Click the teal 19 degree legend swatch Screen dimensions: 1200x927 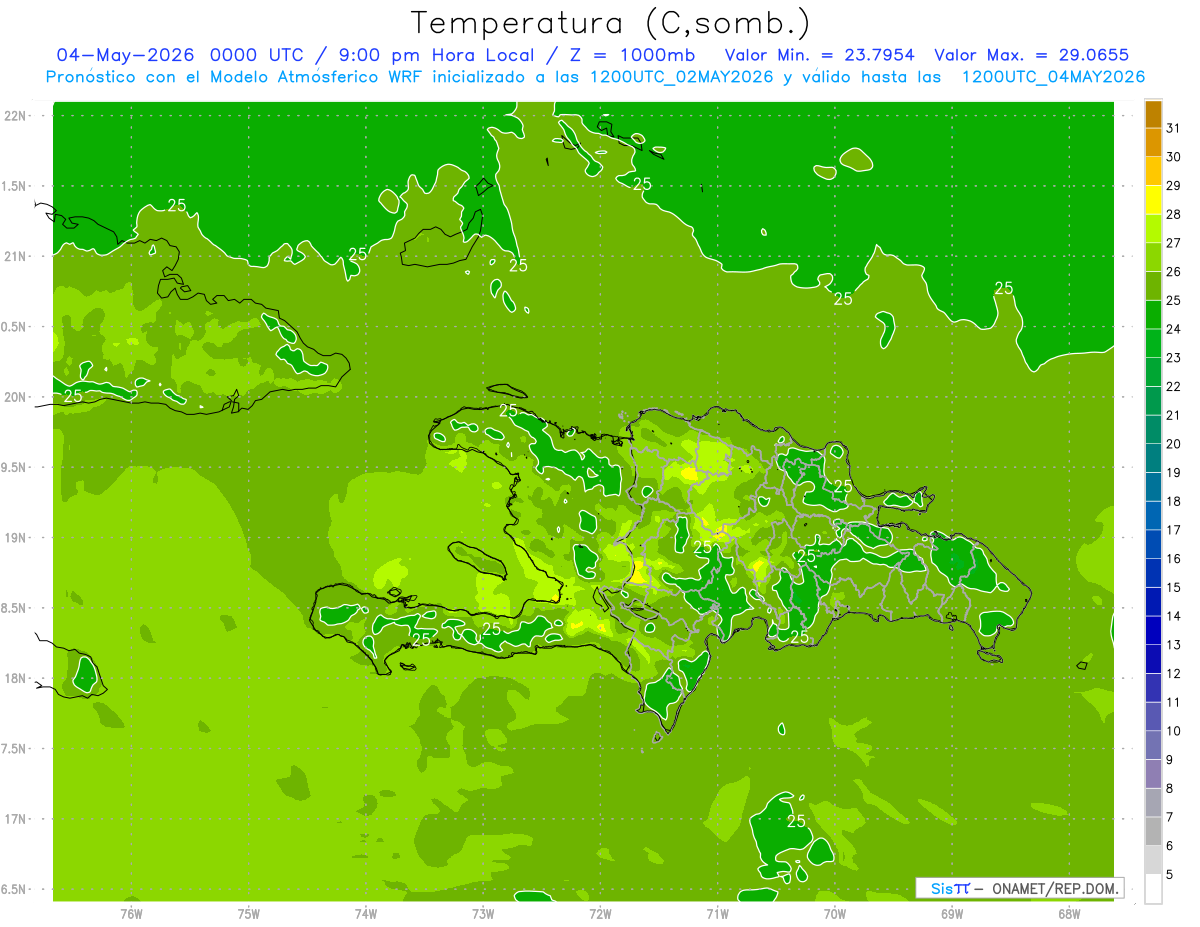1153,459
